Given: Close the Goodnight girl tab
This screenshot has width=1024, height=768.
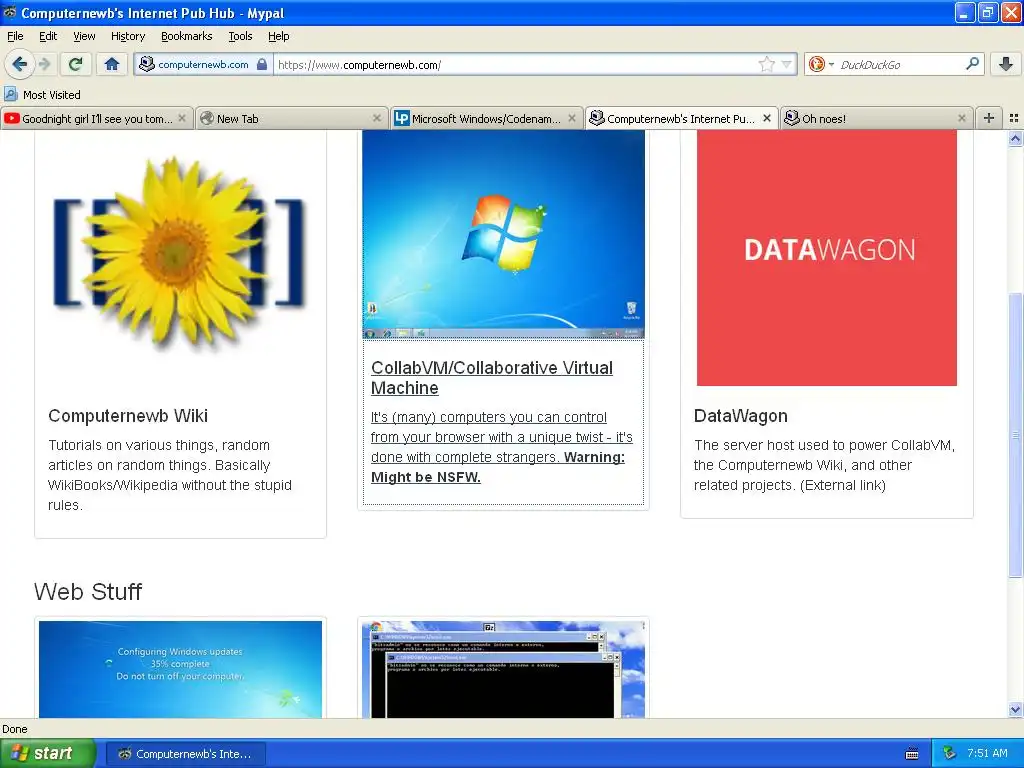Looking at the screenshot, I should pyautogui.click(x=182, y=118).
